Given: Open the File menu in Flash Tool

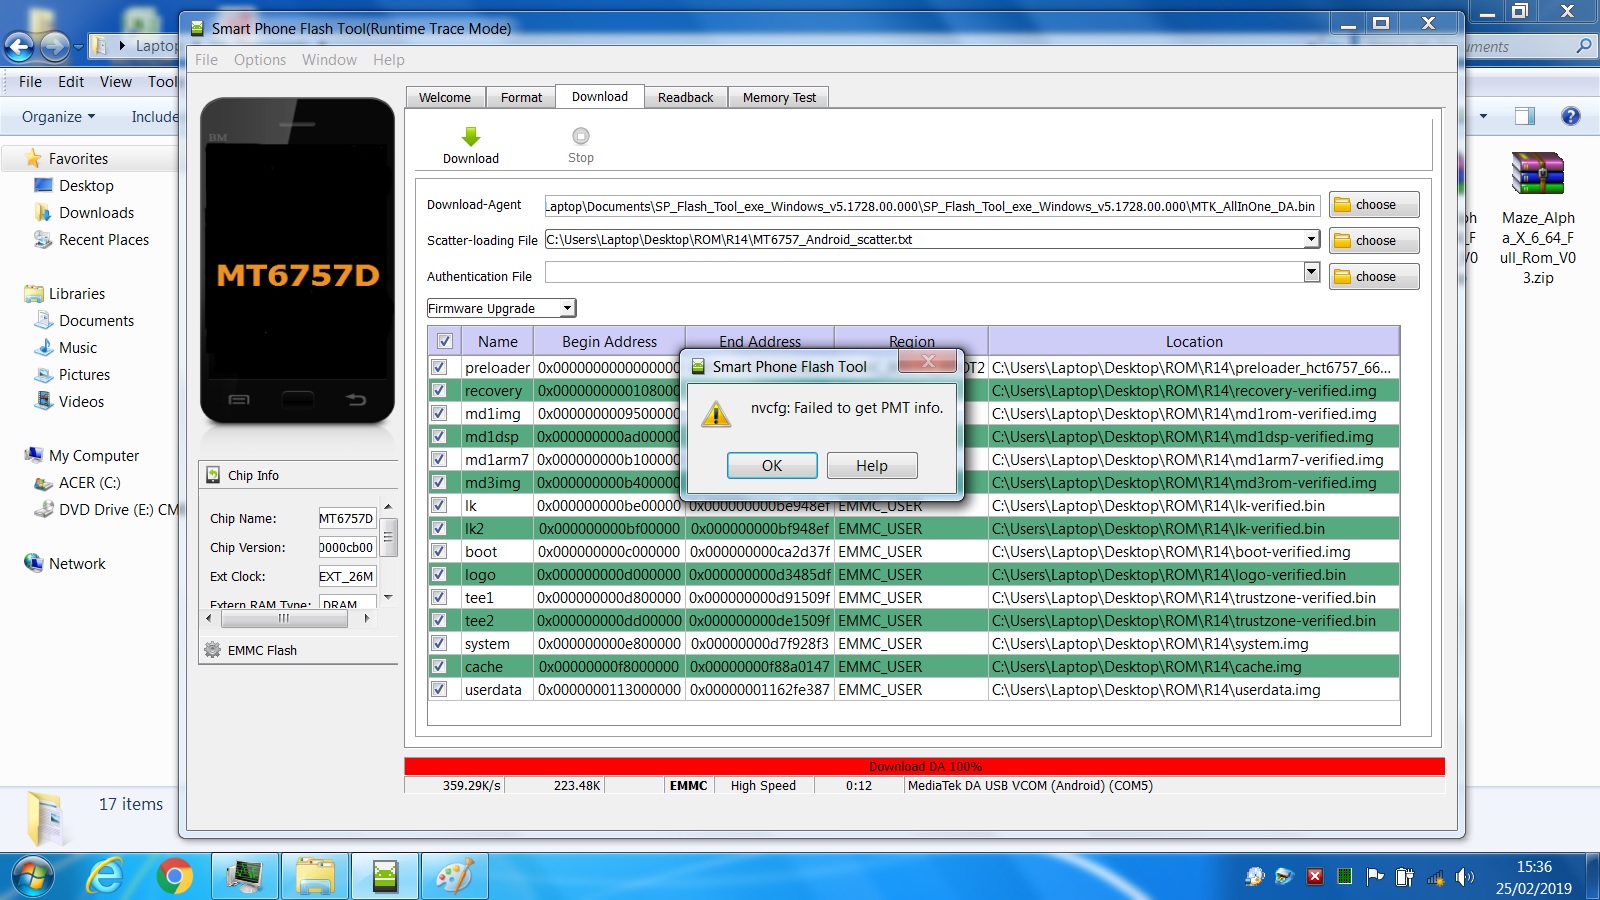Looking at the screenshot, I should (207, 60).
